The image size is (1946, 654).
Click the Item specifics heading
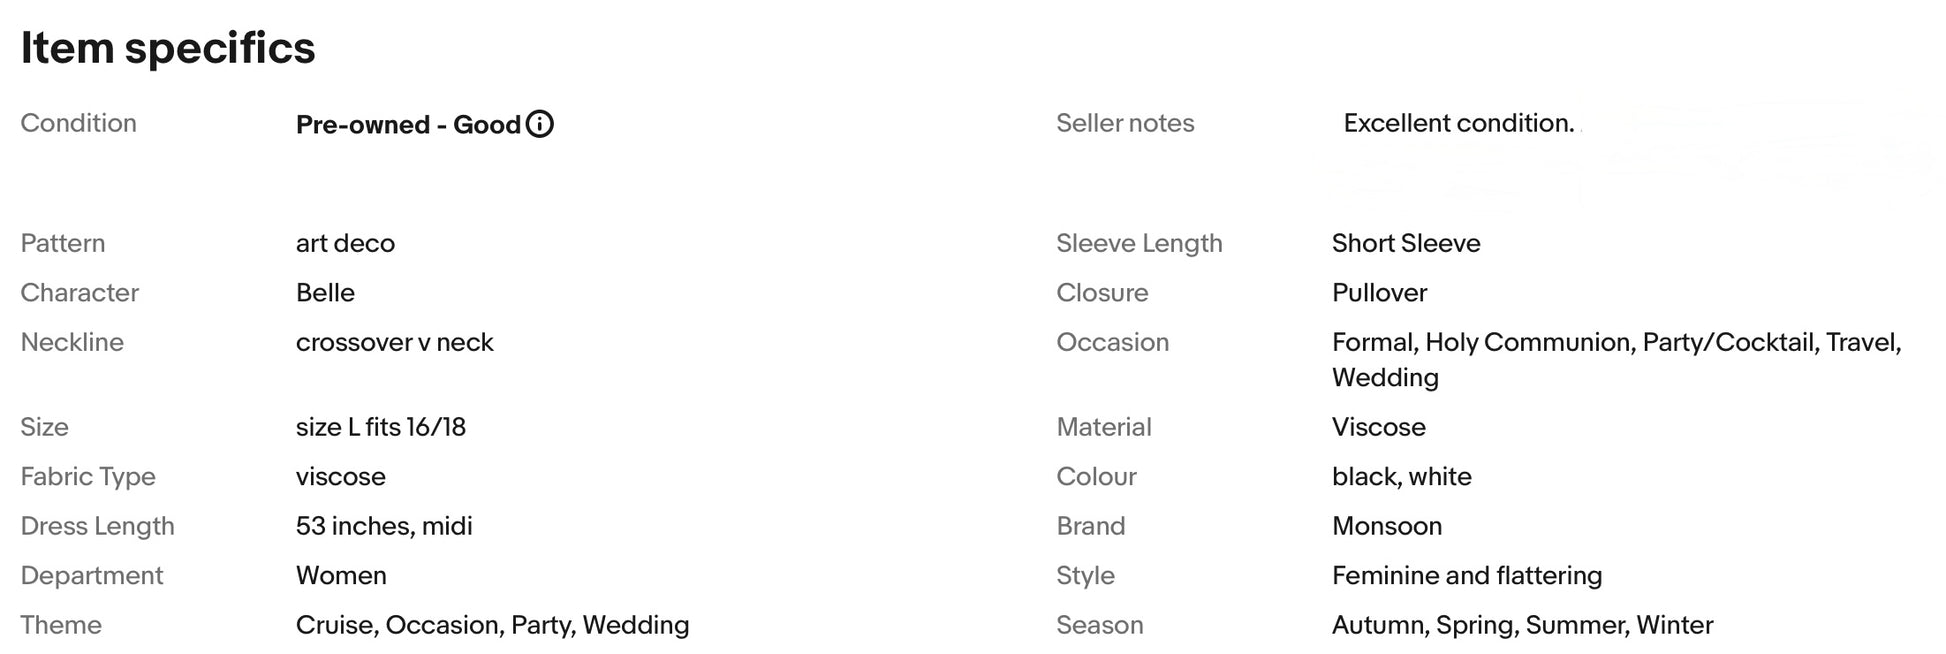168,48
